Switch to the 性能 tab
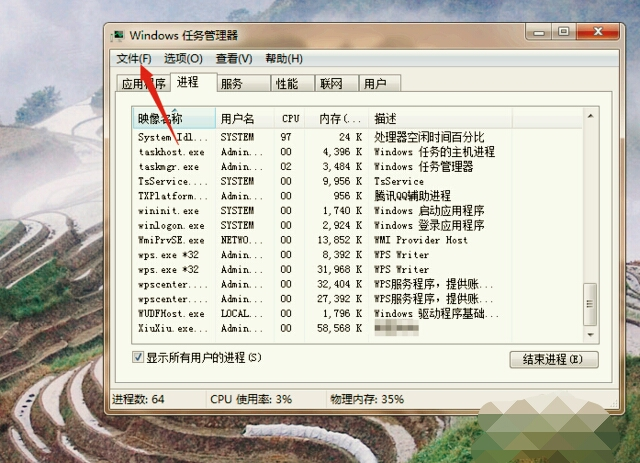The image size is (640, 463). point(293,84)
